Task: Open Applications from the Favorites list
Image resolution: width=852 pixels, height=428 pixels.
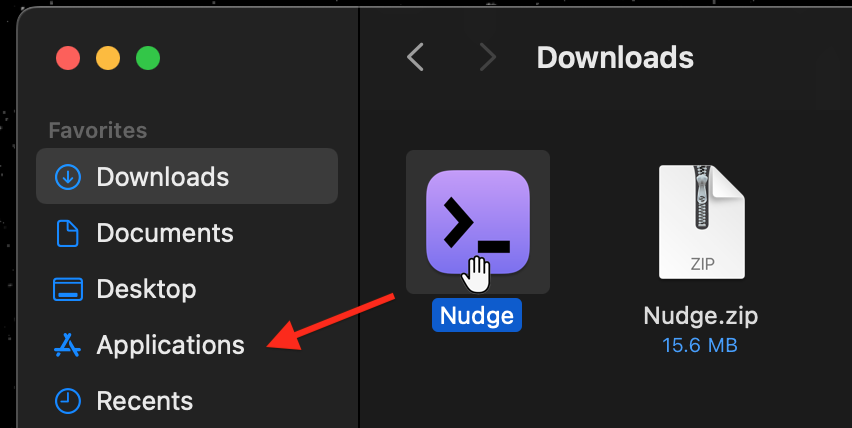Action: [170, 345]
